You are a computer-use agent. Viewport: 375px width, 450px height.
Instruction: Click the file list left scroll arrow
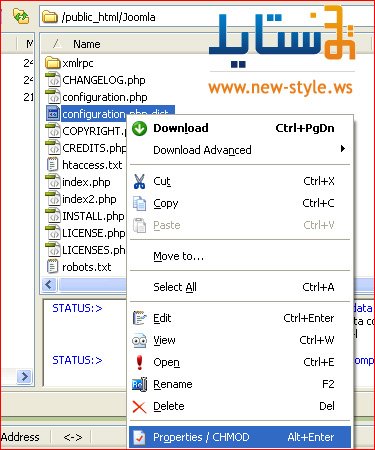coord(49,285)
